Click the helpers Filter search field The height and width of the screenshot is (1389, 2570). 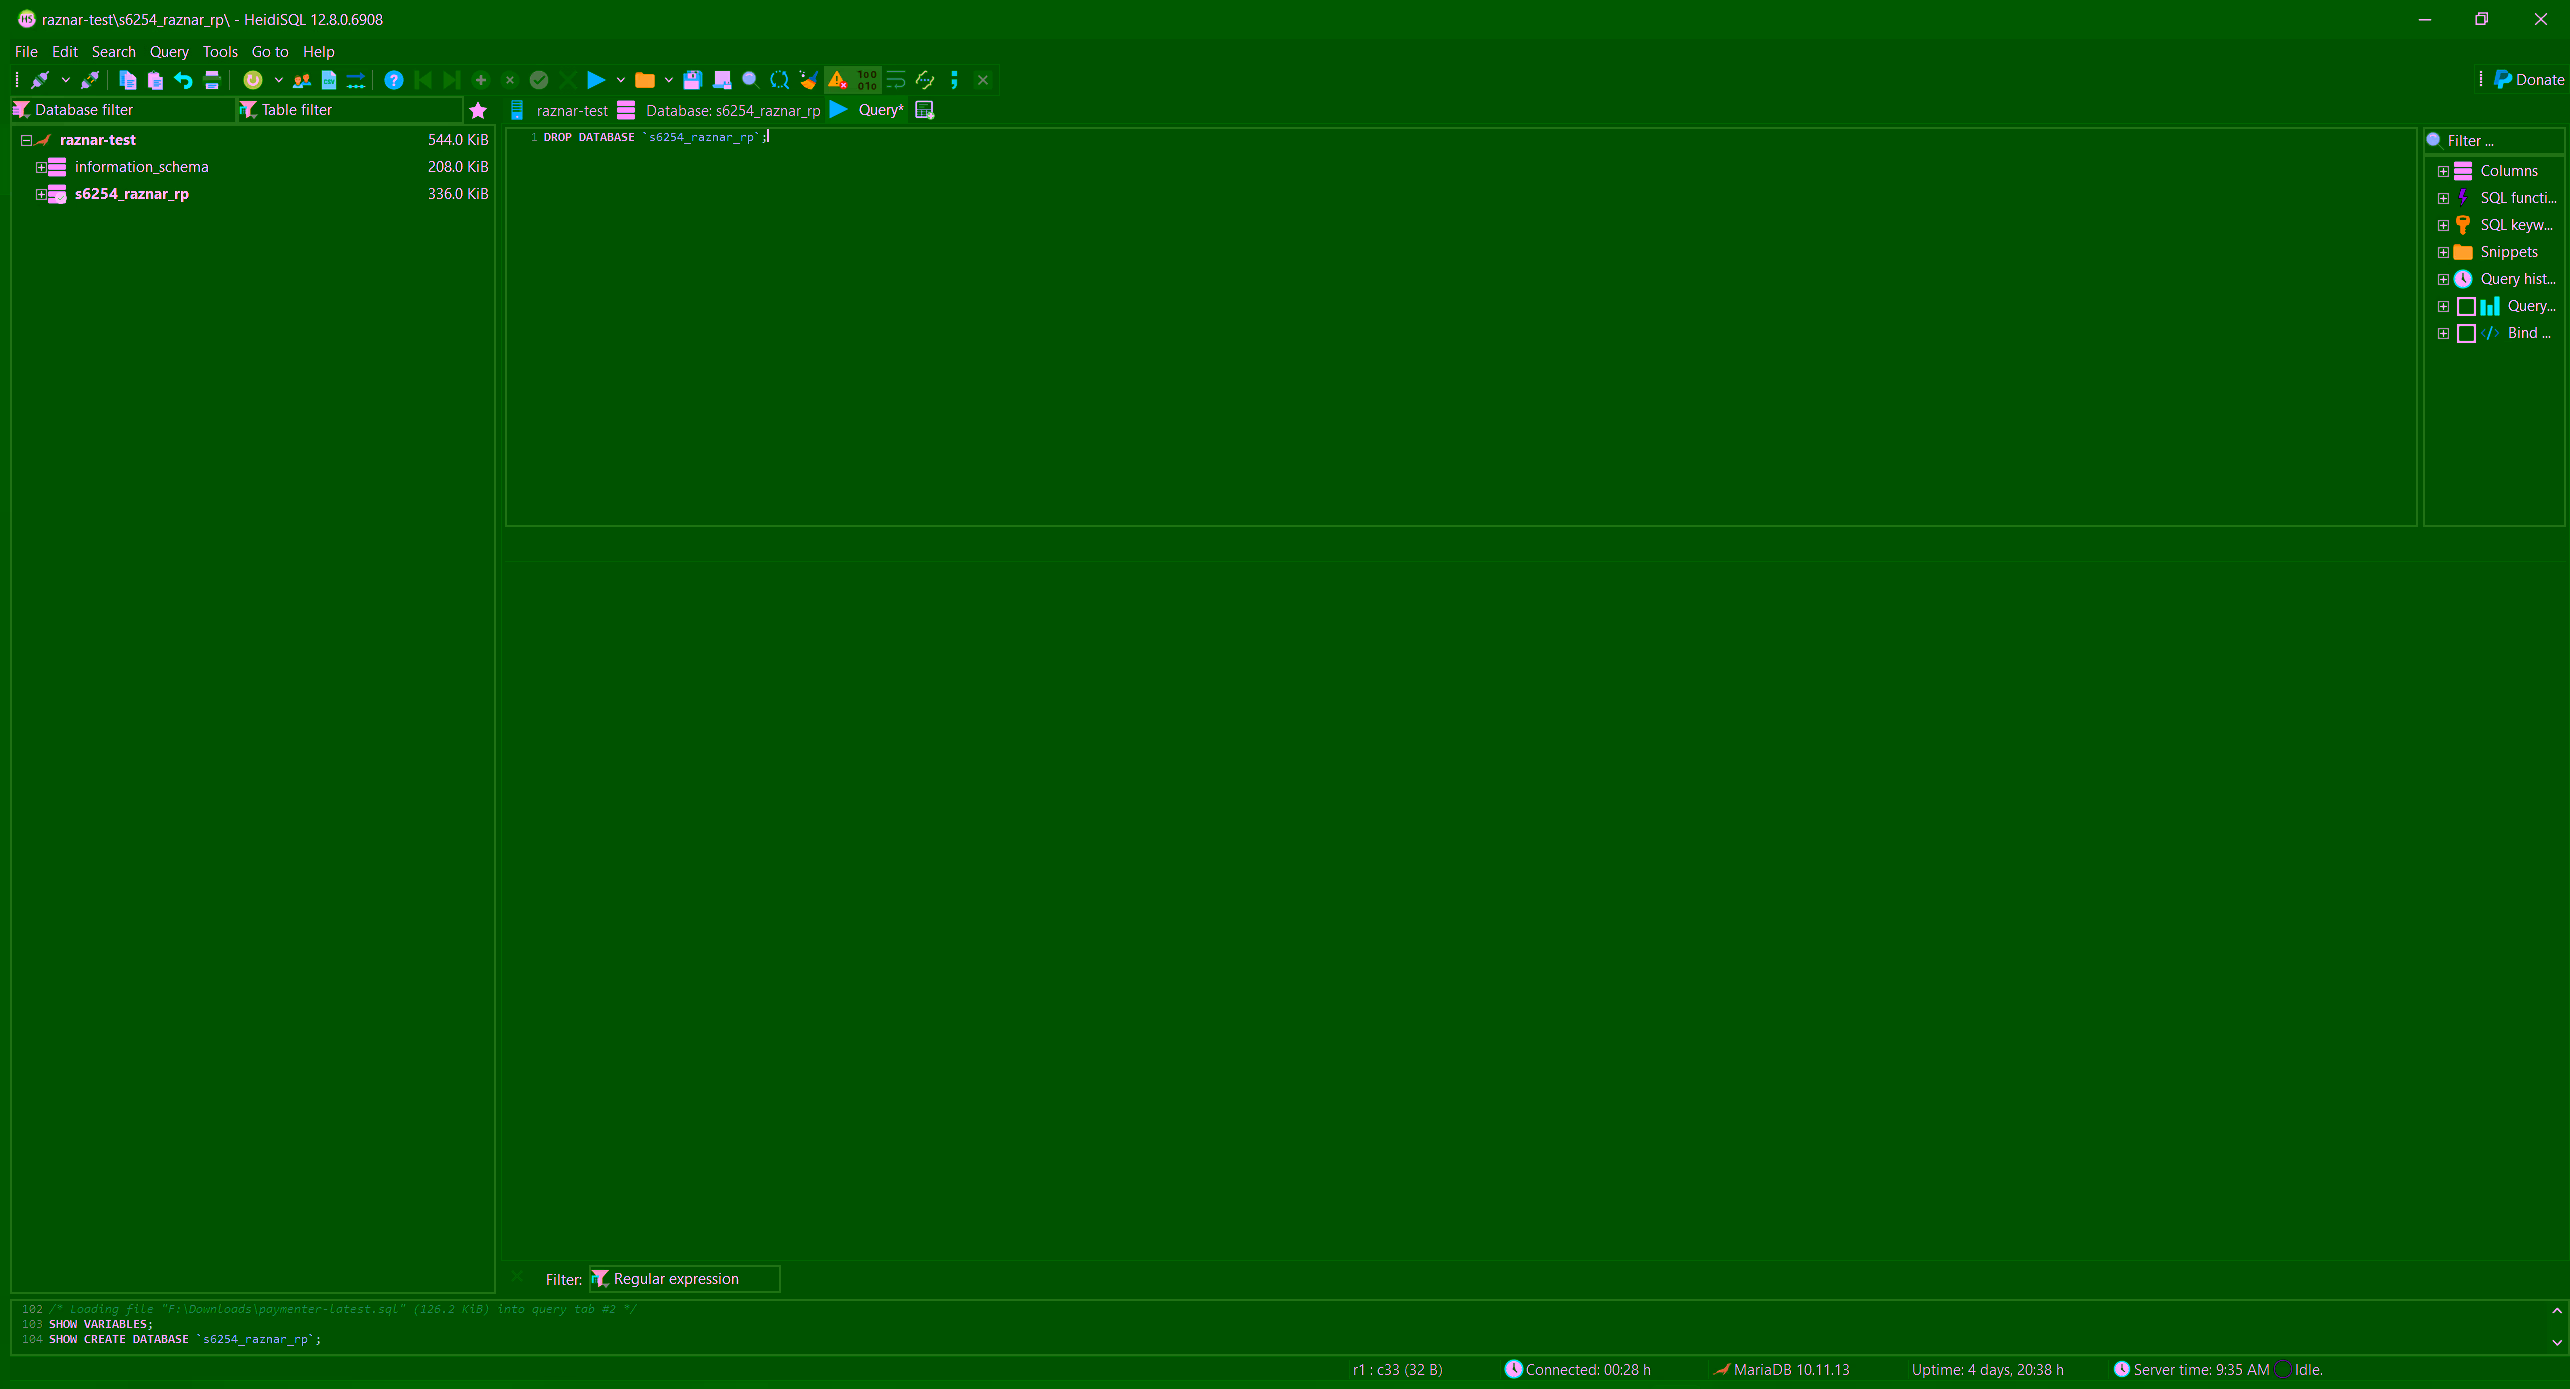tap(2495, 141)
